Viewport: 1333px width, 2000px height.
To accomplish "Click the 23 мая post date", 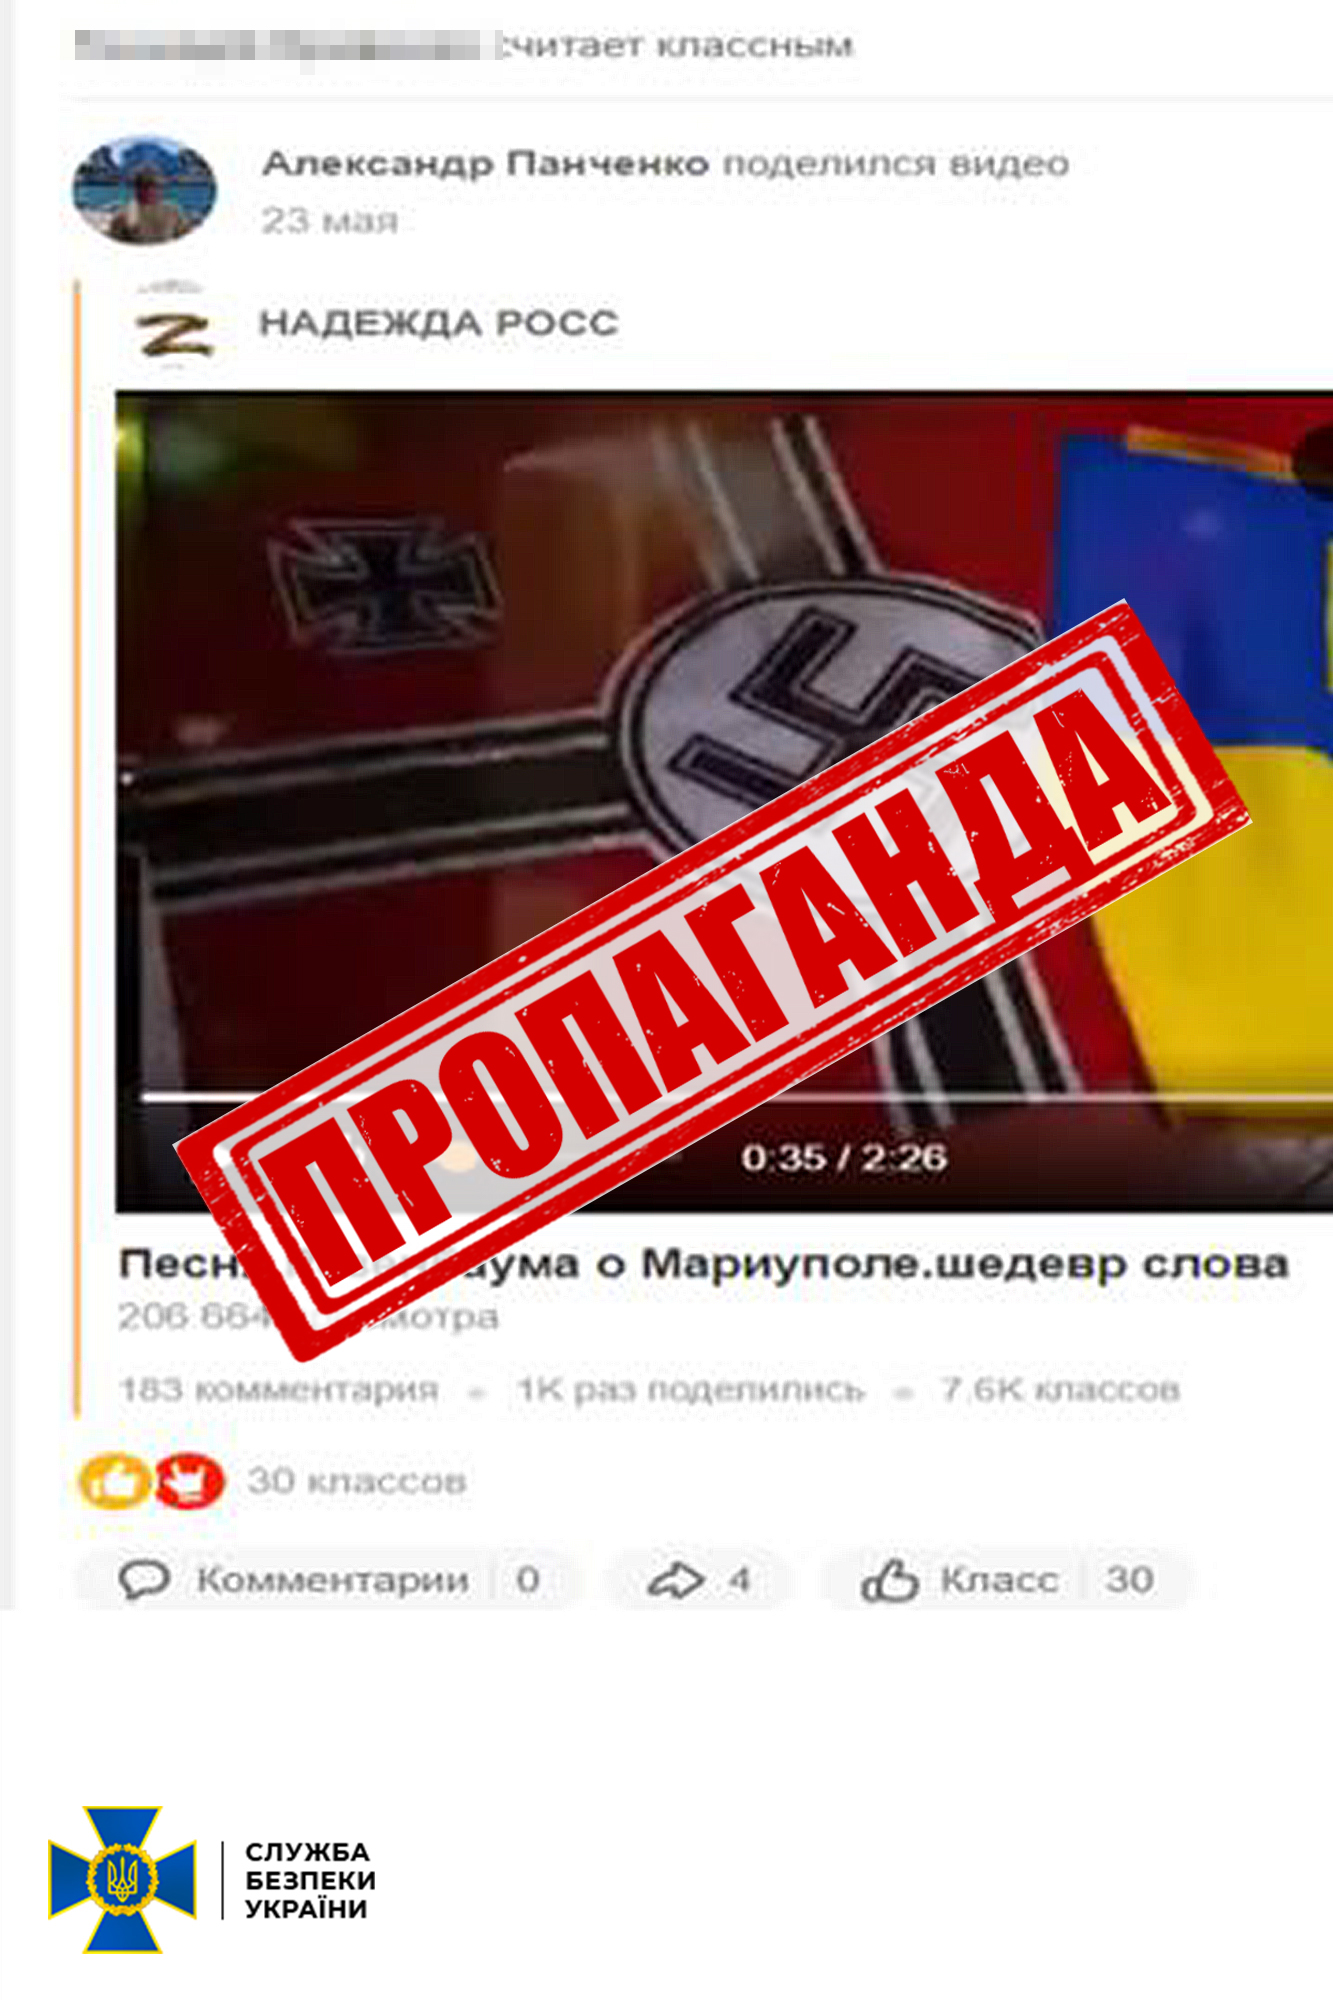I will click(330, 220).
